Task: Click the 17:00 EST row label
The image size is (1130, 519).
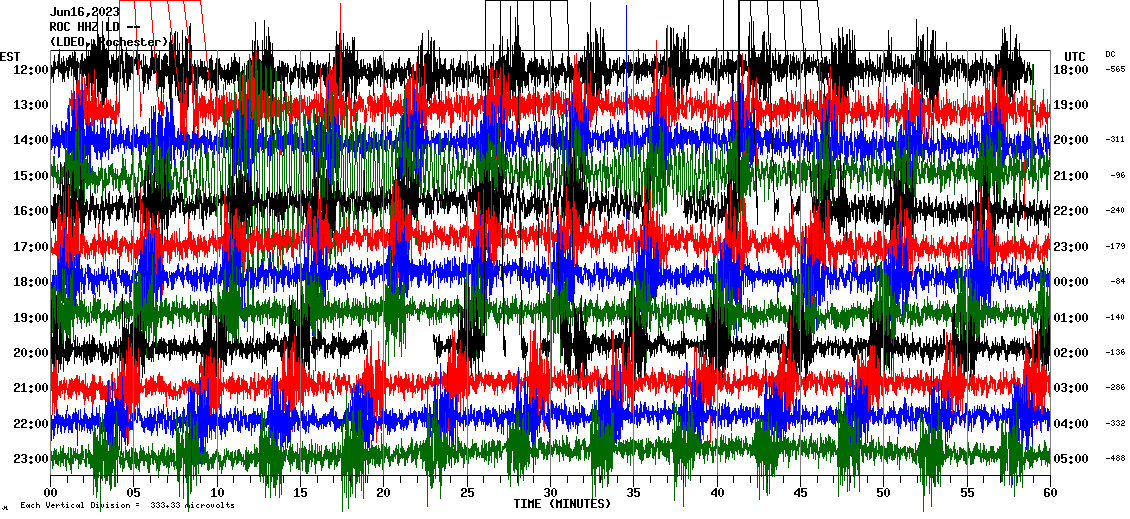Action: (31, 247)
